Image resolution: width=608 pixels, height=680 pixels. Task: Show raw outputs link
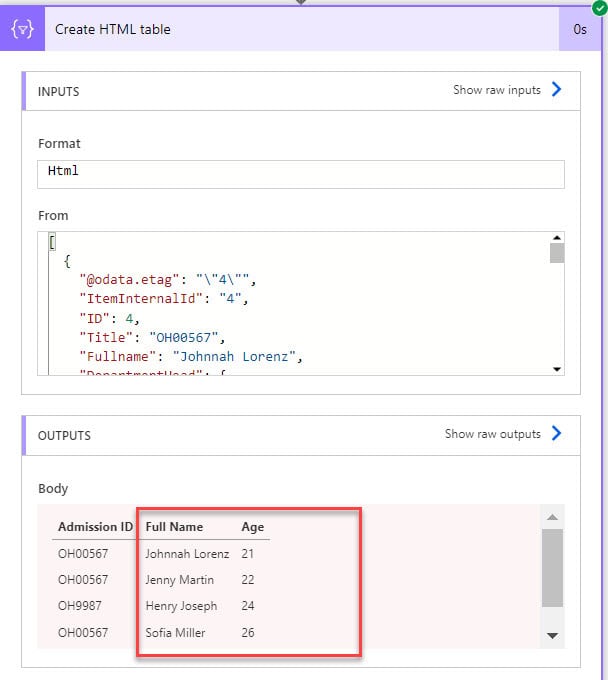pos(493,434)
